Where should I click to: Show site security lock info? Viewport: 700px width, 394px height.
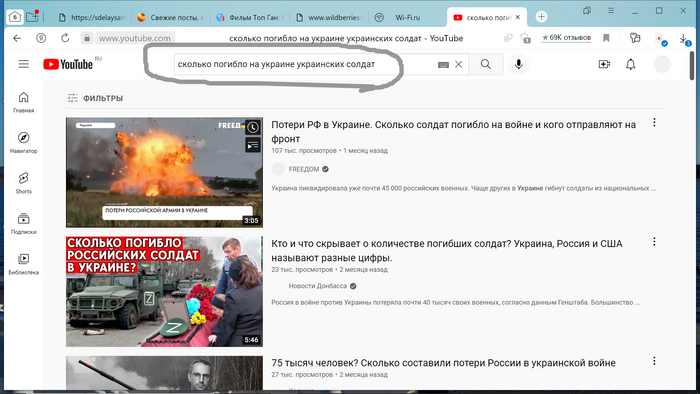pos(87,38)
